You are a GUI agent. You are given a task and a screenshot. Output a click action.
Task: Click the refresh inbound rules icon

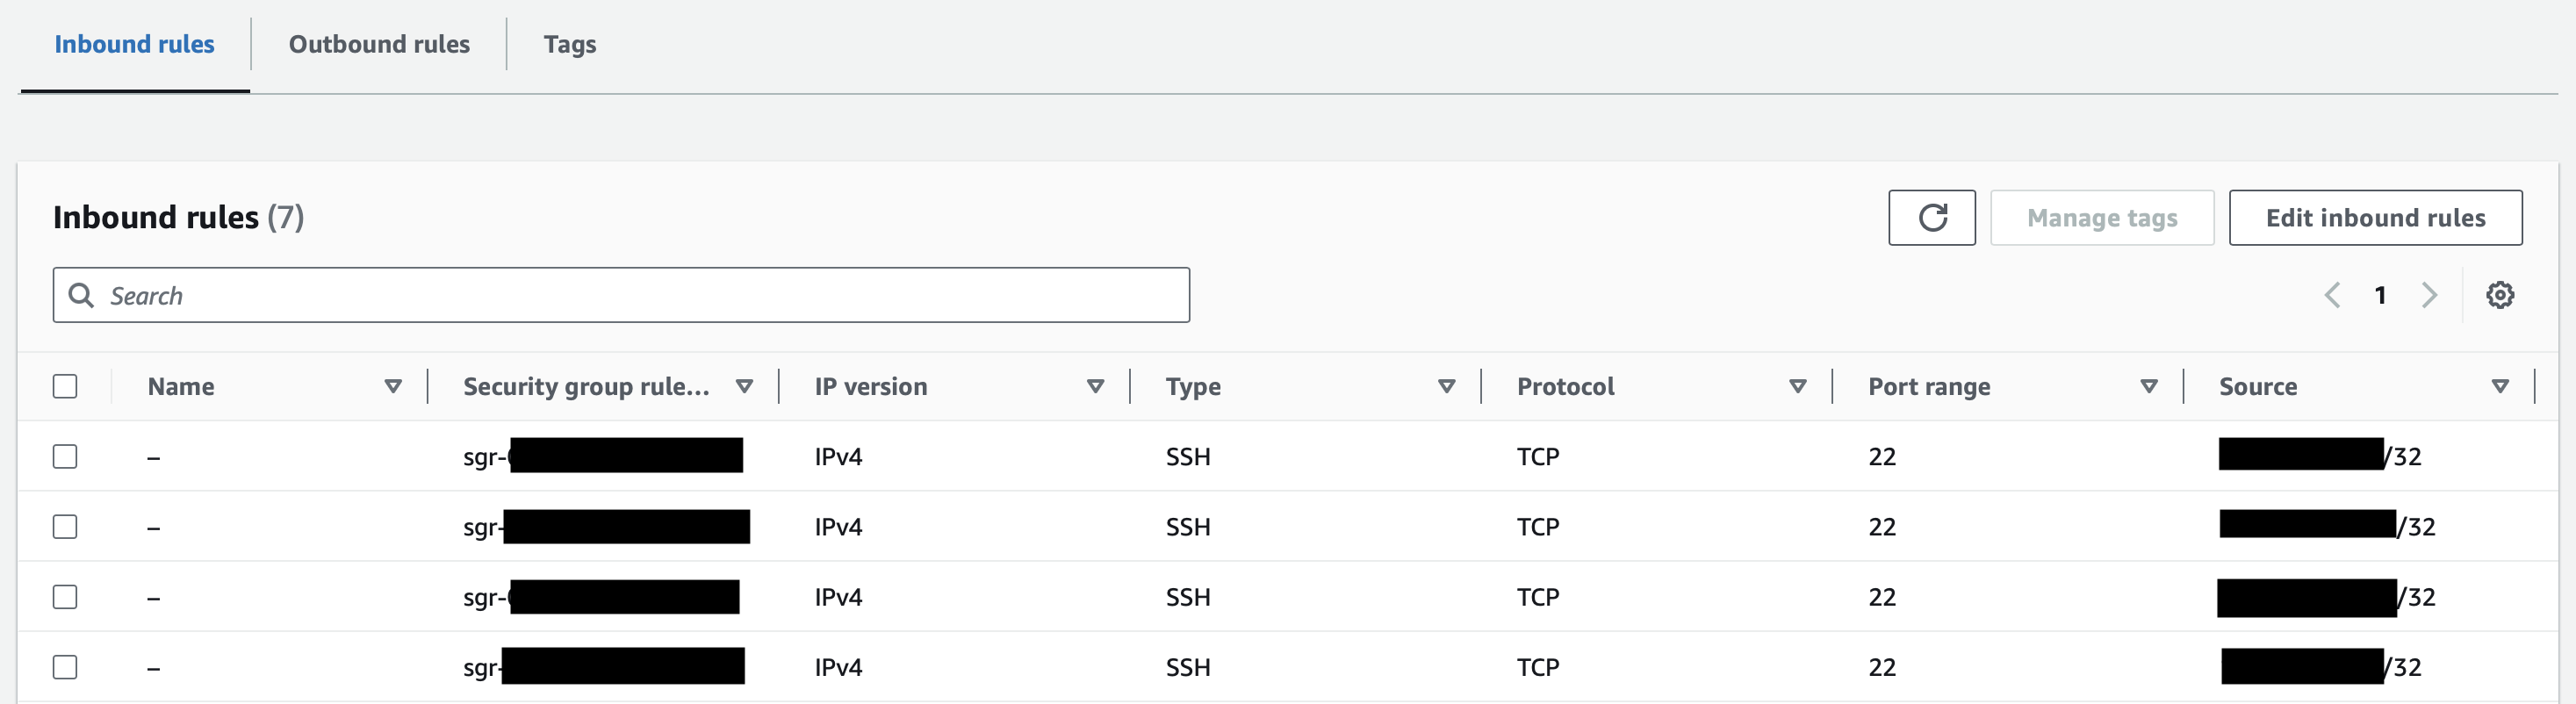tap(1931, 217)
